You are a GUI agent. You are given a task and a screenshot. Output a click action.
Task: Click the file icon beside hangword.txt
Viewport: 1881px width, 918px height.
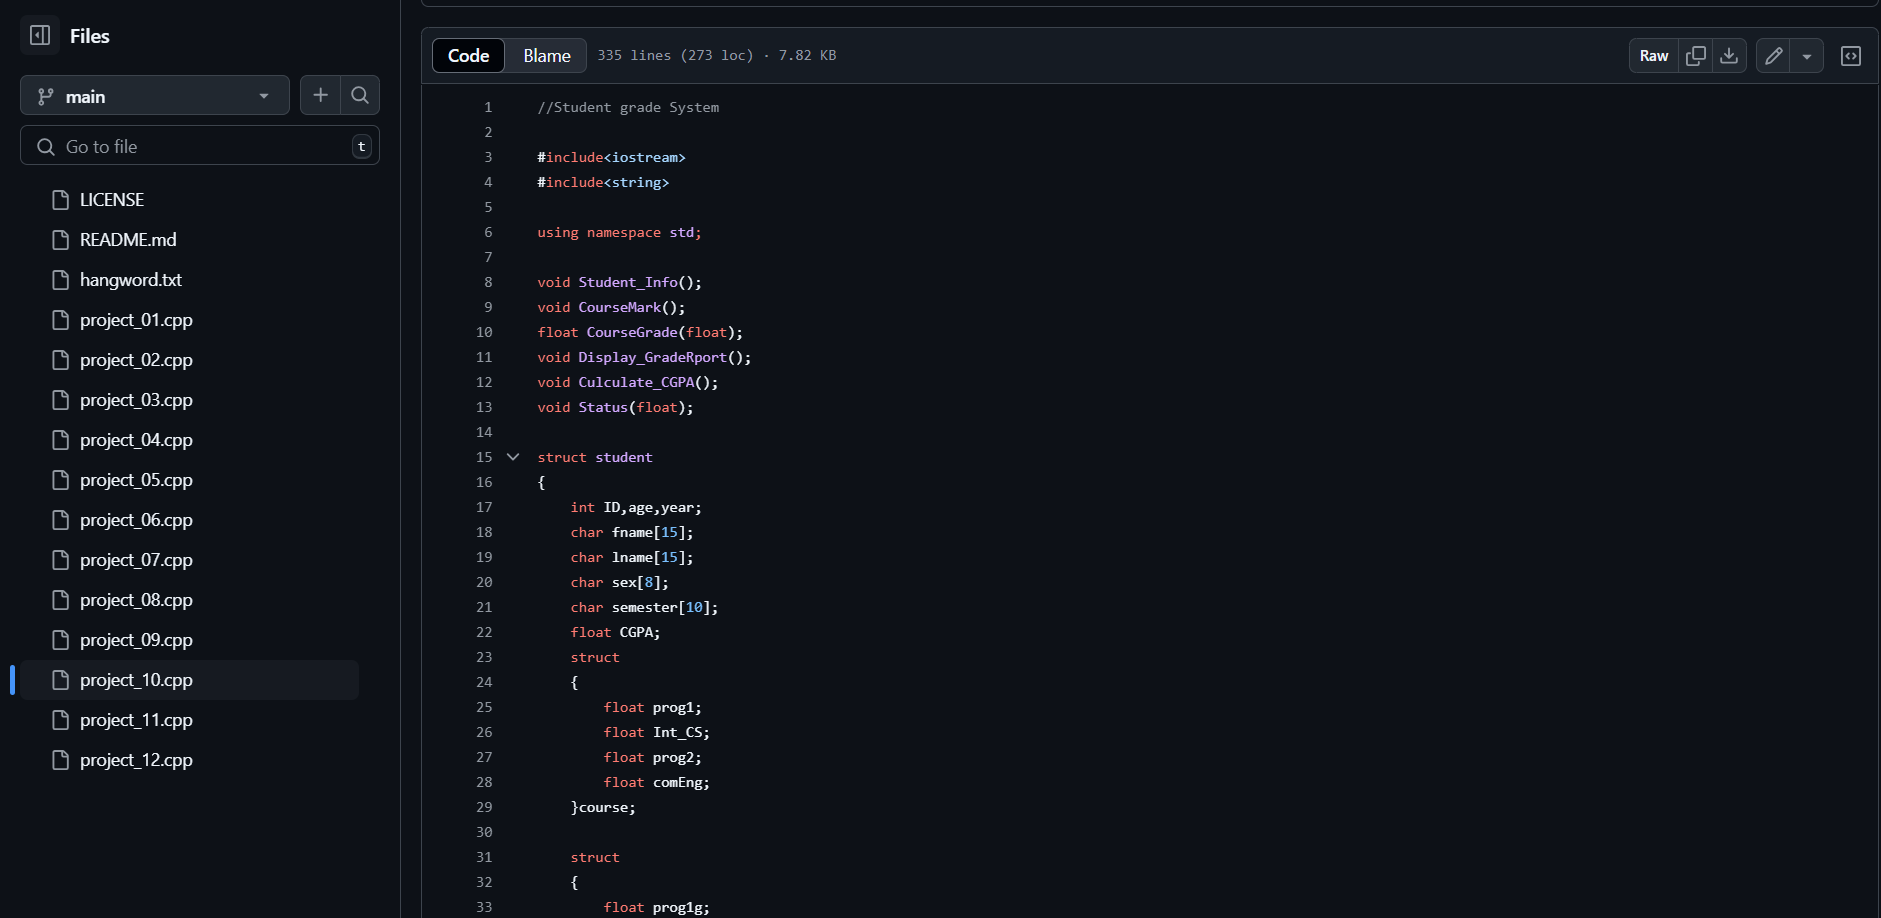click(60, 280)
